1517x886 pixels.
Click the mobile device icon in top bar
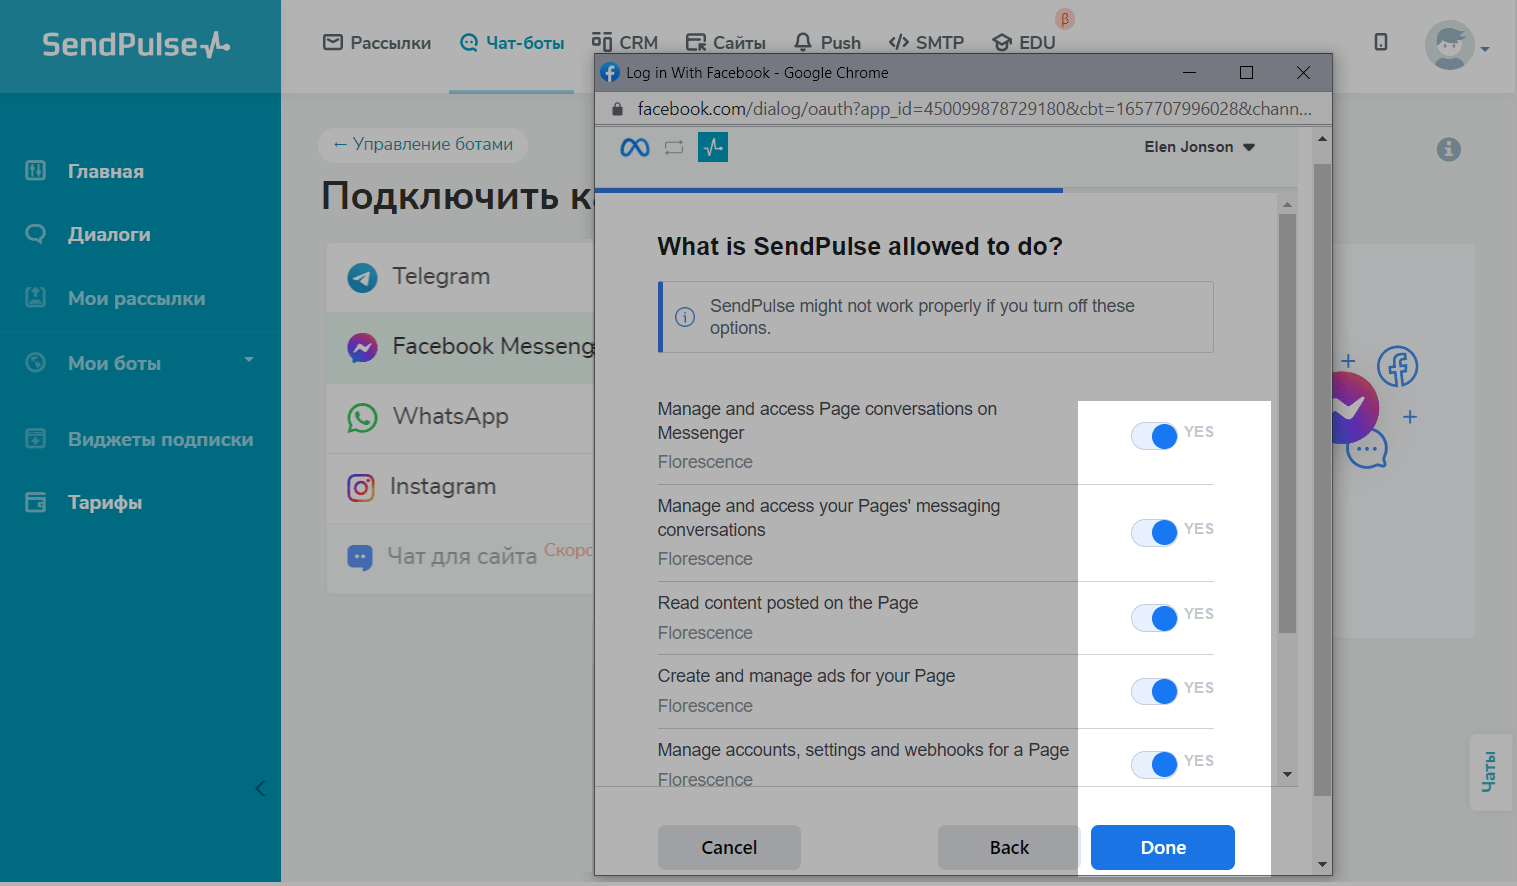click(x=1380, y=42)
